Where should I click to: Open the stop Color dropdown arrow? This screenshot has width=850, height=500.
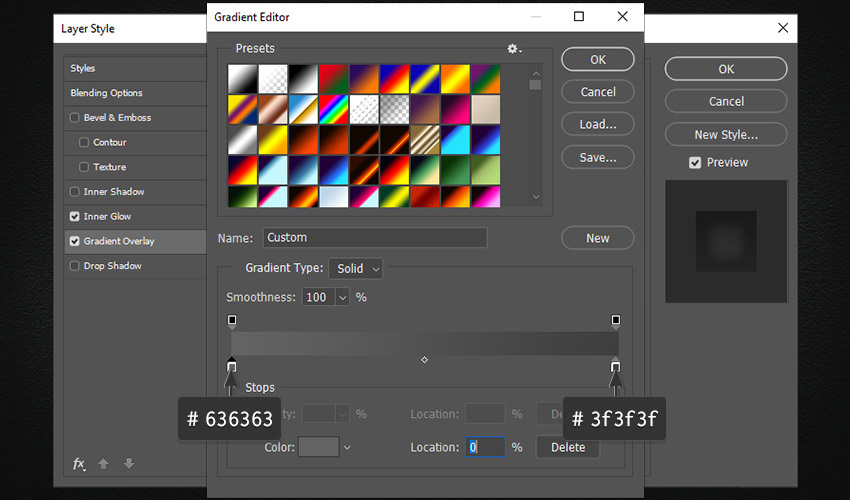tap(347, 448)
